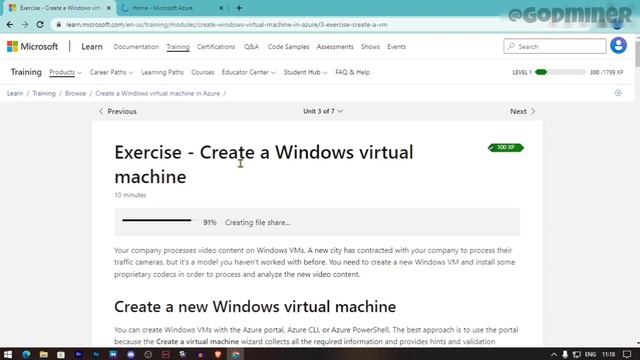Open a new browser tab
The image size is (640, 360).
click(239, 8)
